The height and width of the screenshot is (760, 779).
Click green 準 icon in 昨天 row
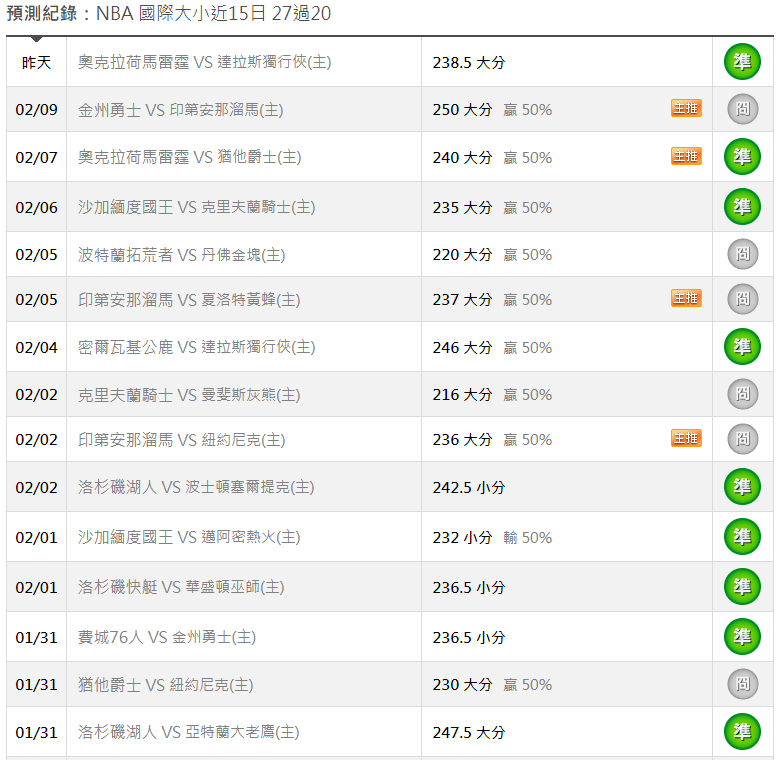coord(742,62)
